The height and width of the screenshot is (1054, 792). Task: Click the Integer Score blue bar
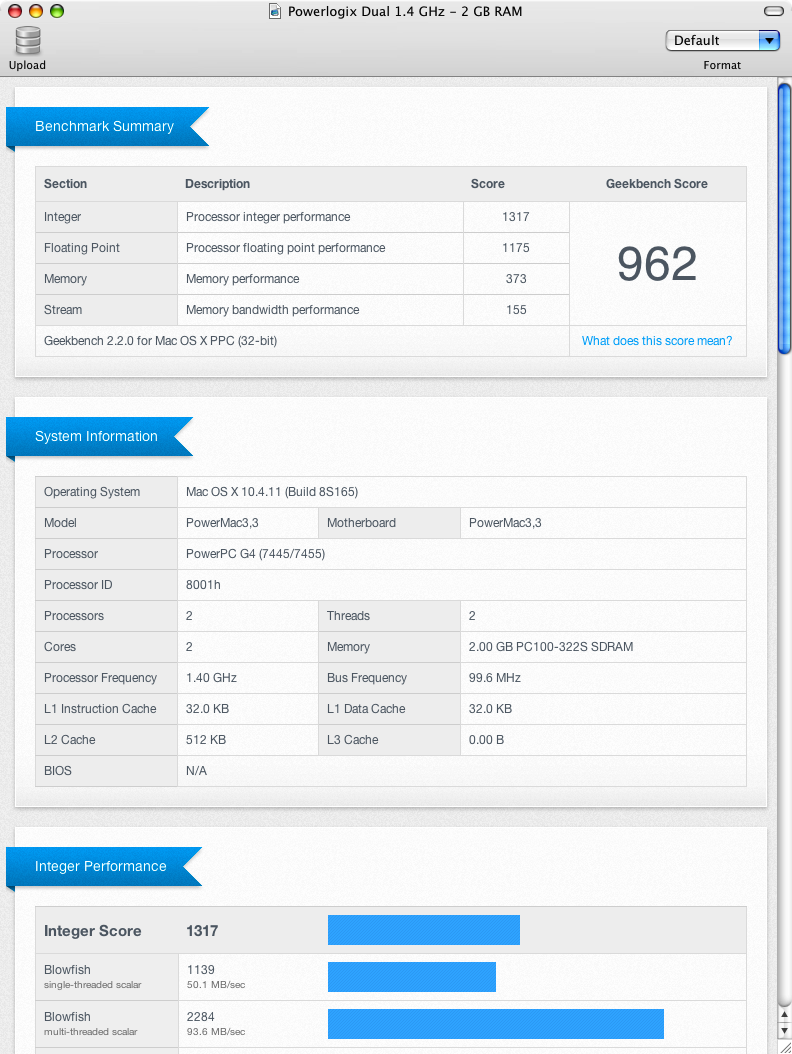pyautogui.click(x=424, y=930)
